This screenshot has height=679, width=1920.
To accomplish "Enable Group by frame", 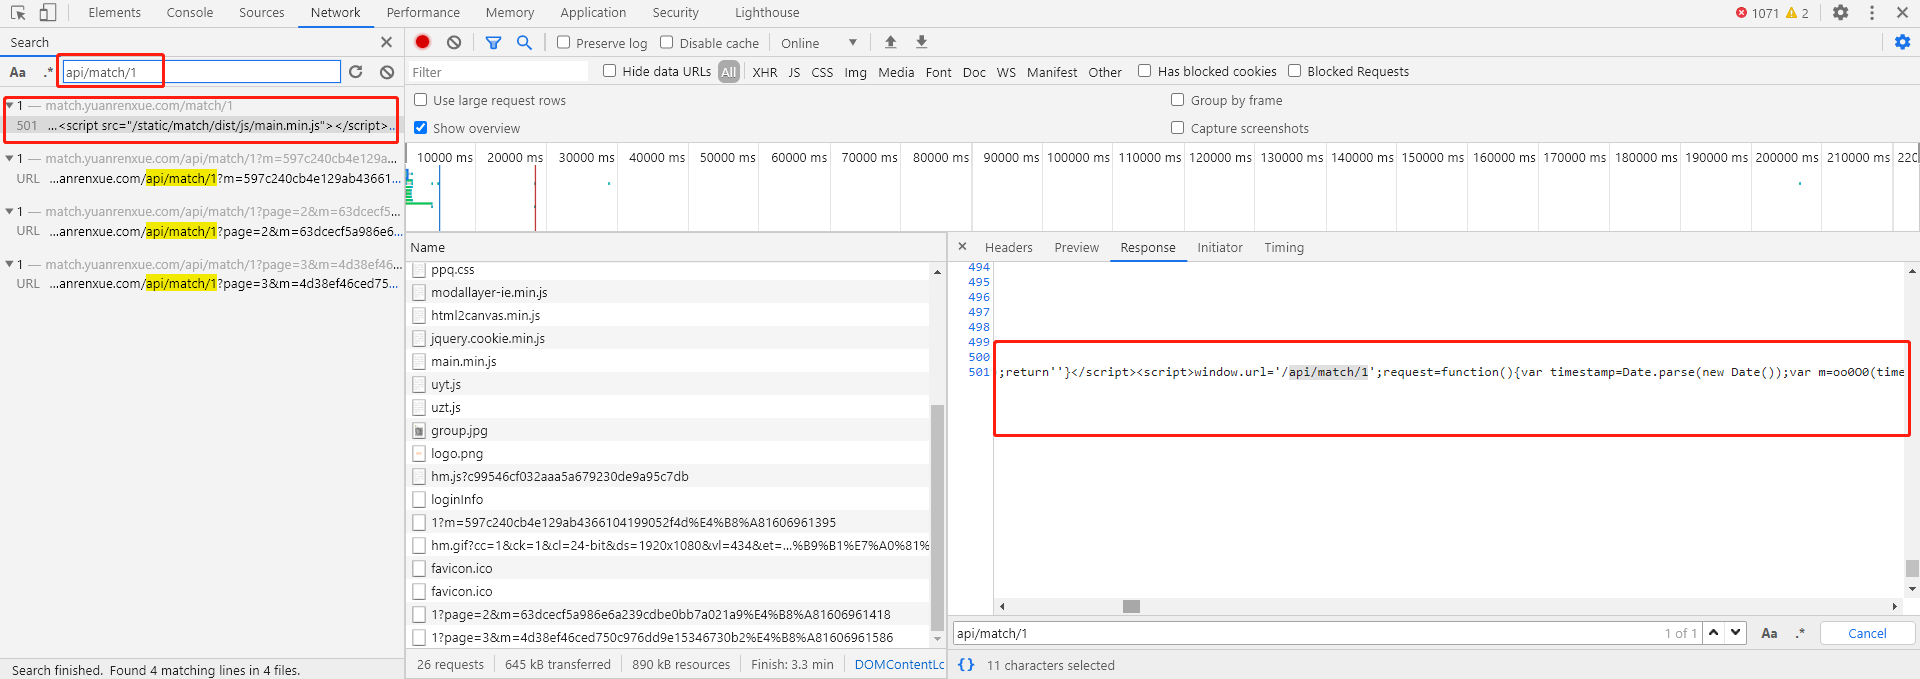I will (x=1178, y=100).
